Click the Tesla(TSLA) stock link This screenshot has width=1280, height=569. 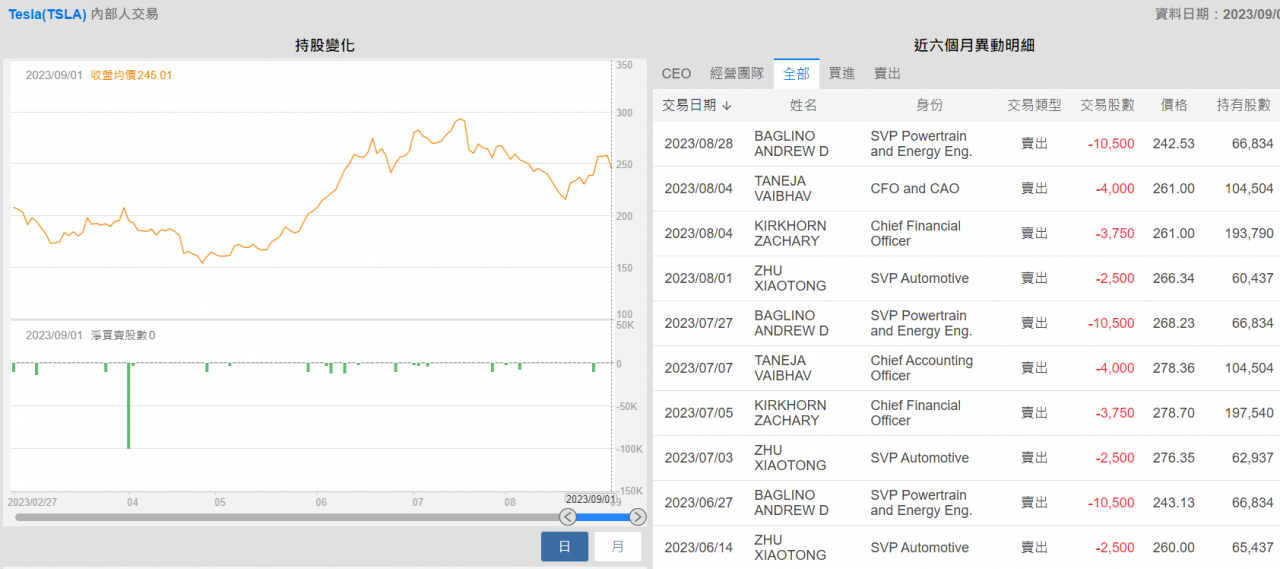(x=47, y=14)
